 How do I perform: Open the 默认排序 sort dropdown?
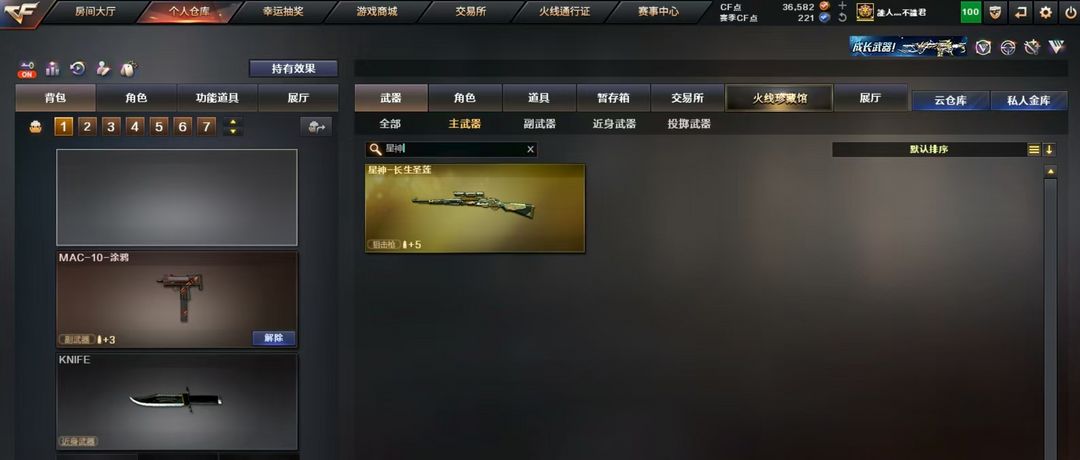coord(929,149)
